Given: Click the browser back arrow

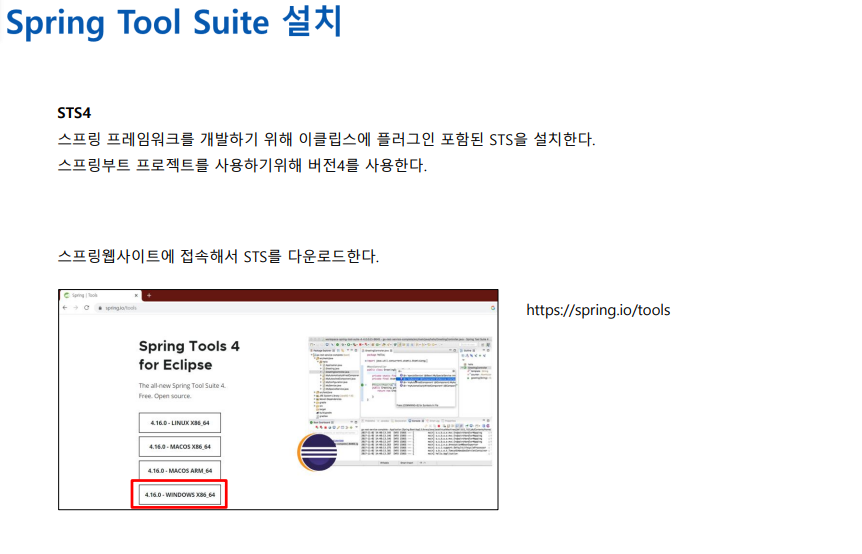Looking at the screenshot, I should coord(65,308).
